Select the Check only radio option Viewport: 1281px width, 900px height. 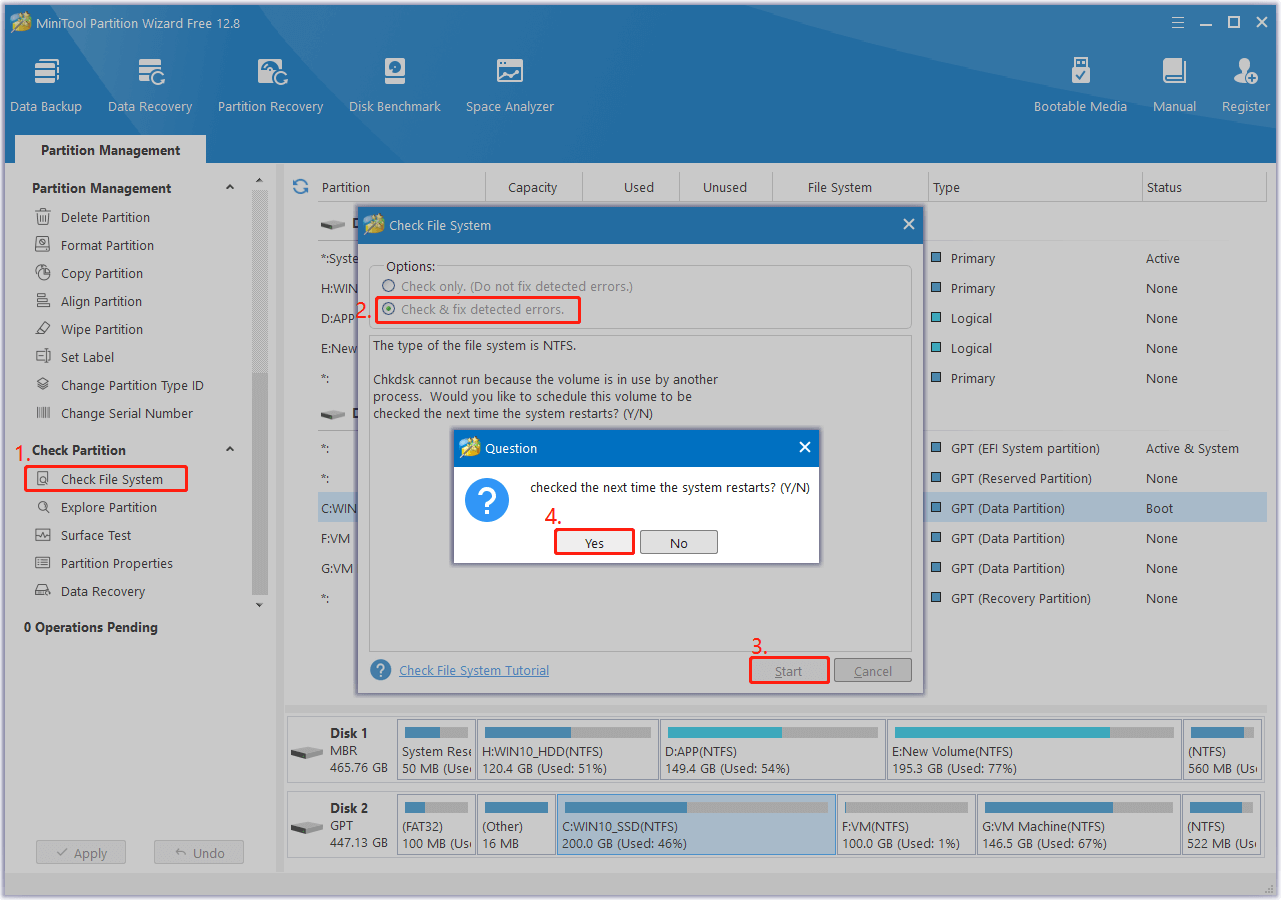(x=389, y=286)
